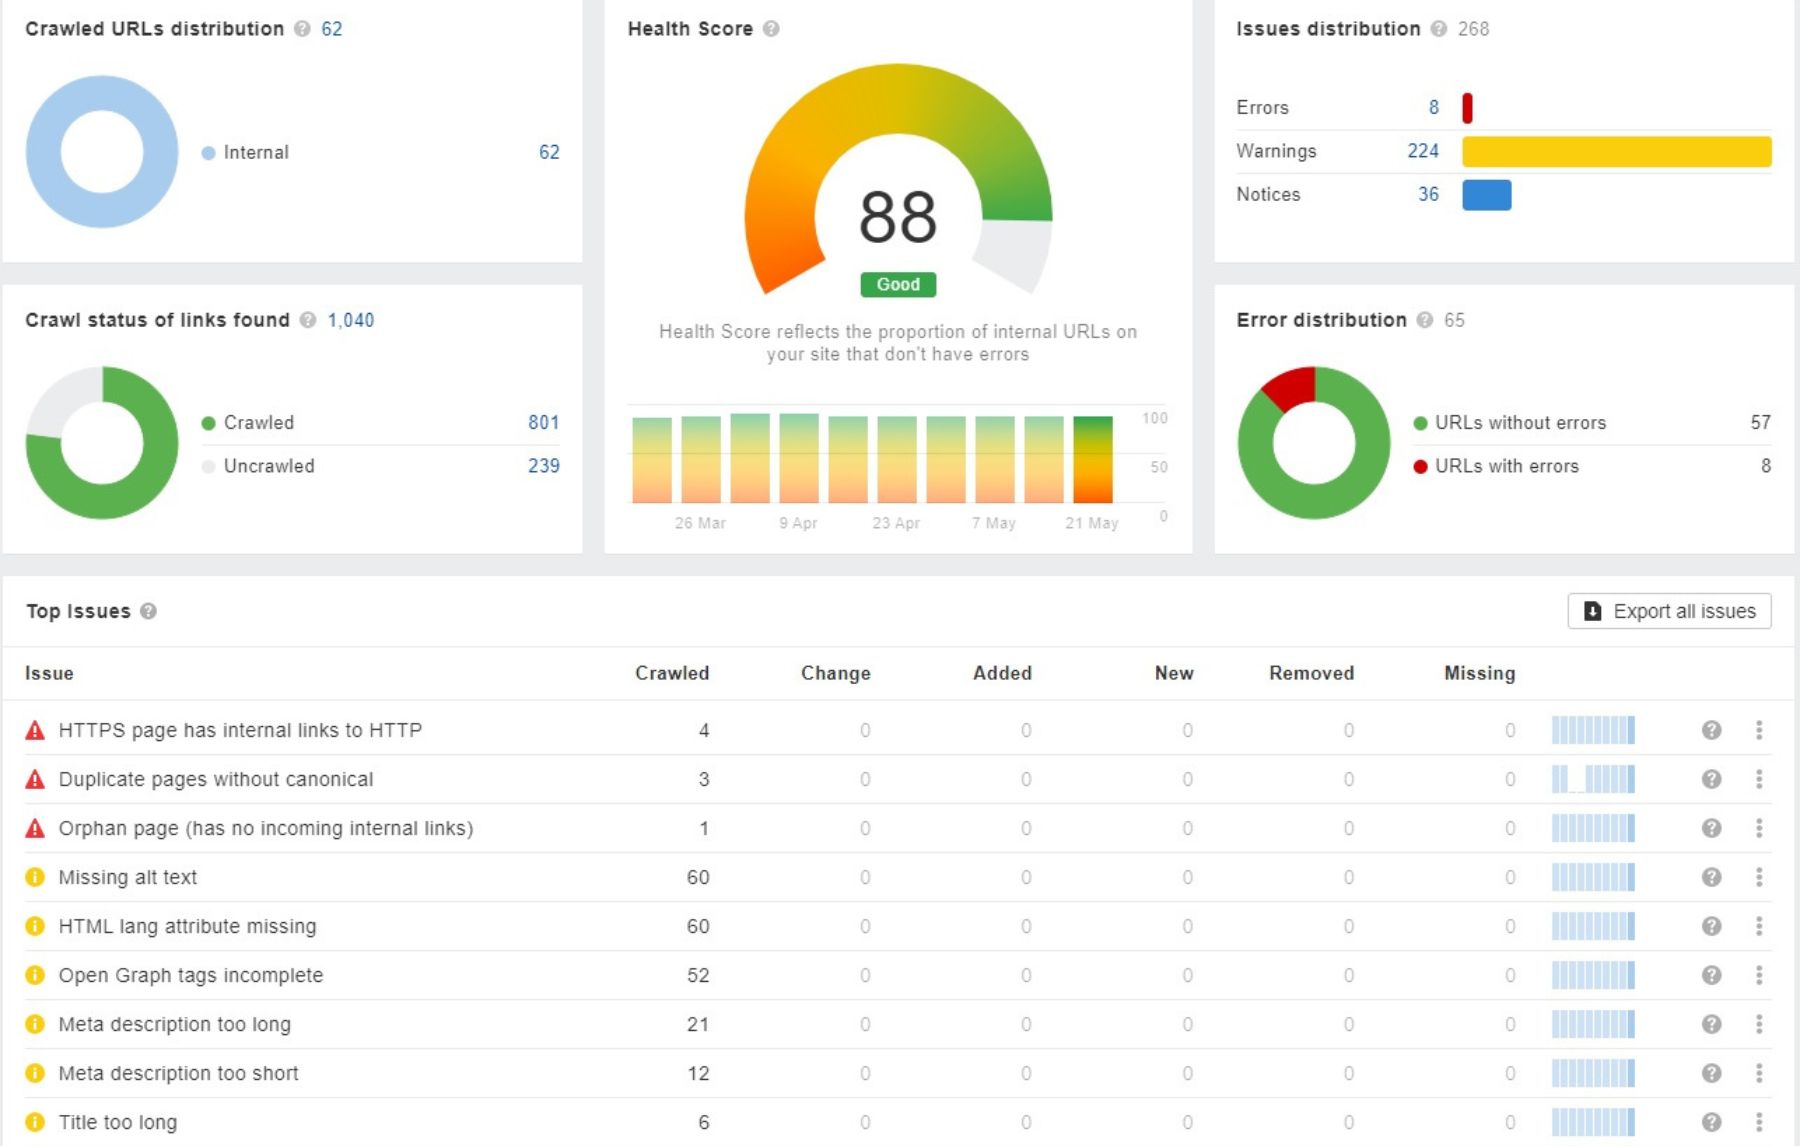Click error triangle icon of HTTPS internal links row
Viewport: 1800px width, 1146px height.
35,730
